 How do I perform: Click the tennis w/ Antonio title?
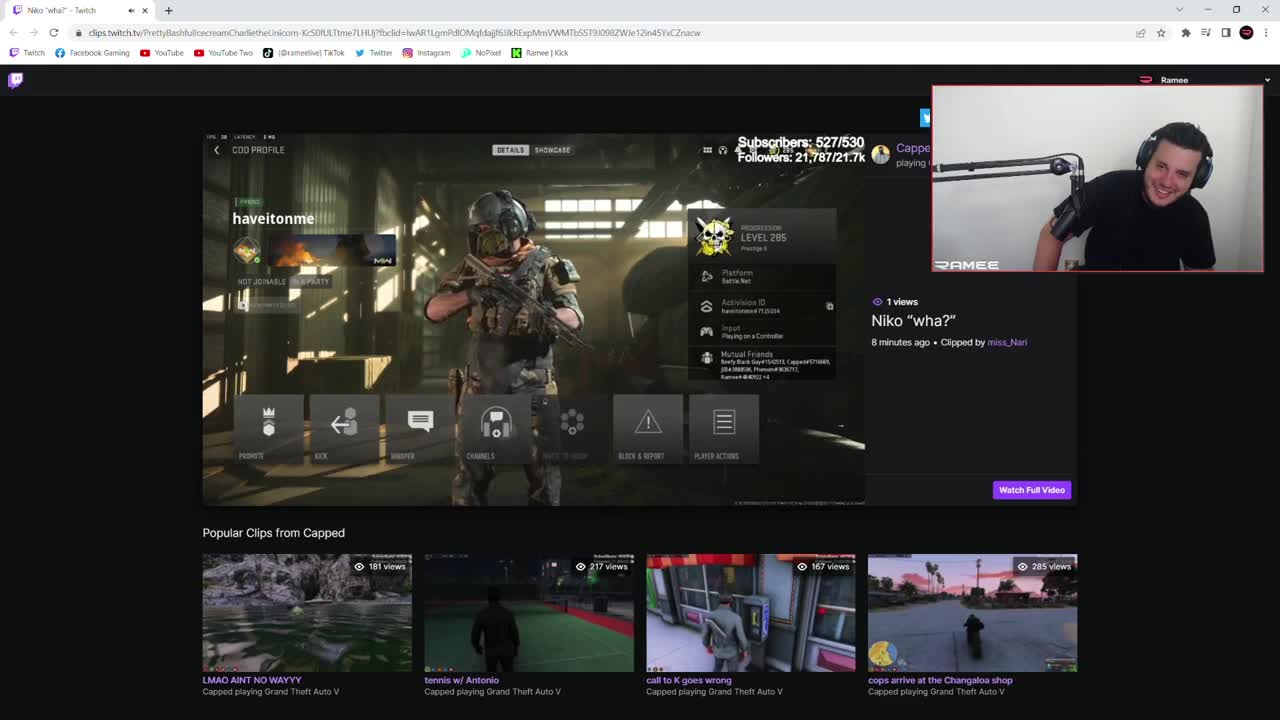click(x=461, y=680)
